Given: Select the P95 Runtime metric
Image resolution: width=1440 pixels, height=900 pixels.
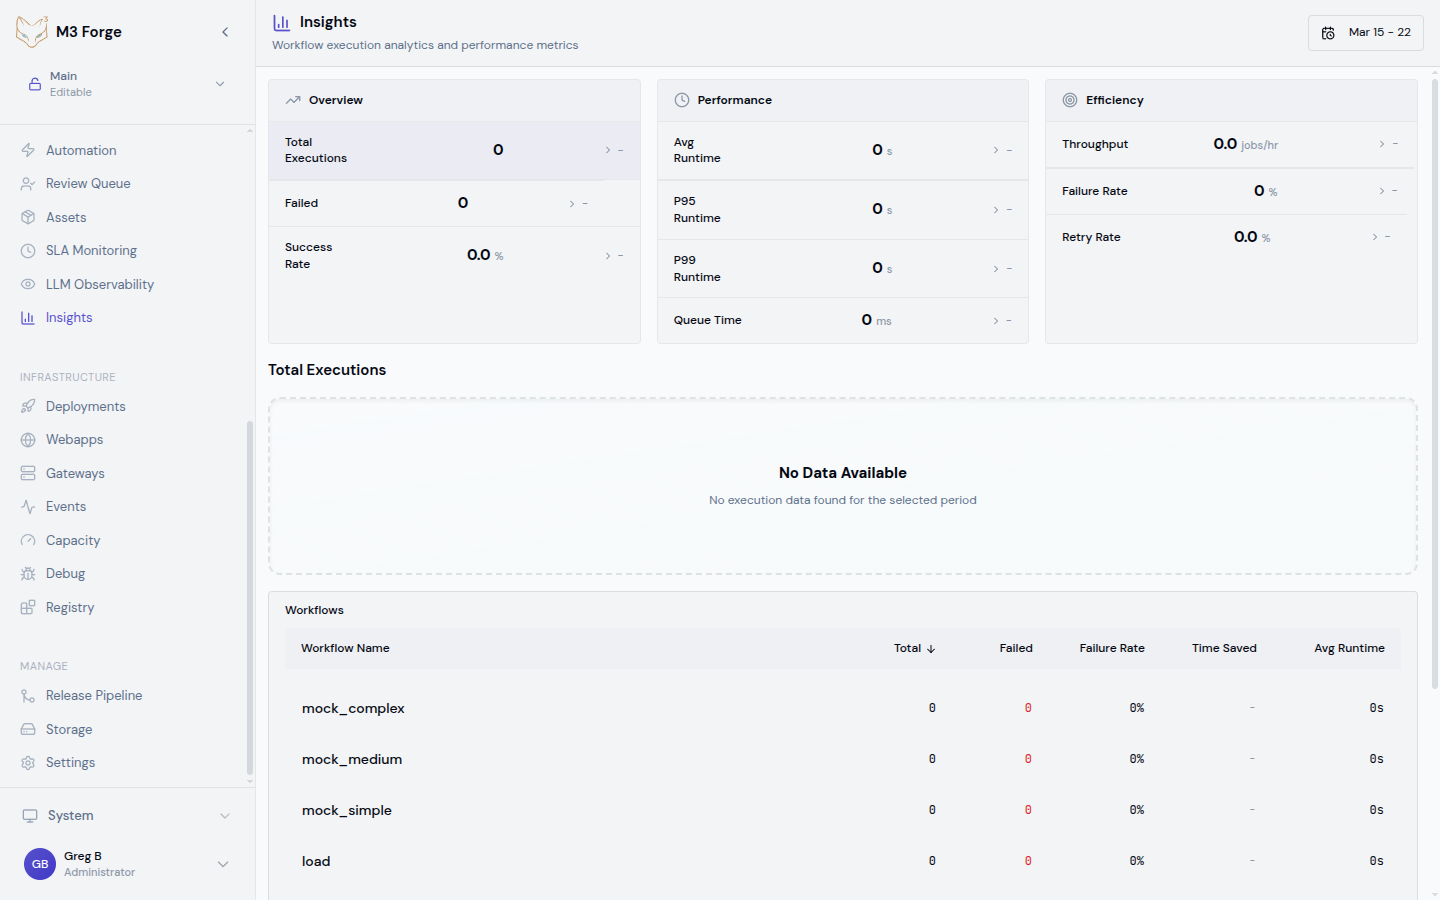Looking at the screenshot, I should (842, 209).
